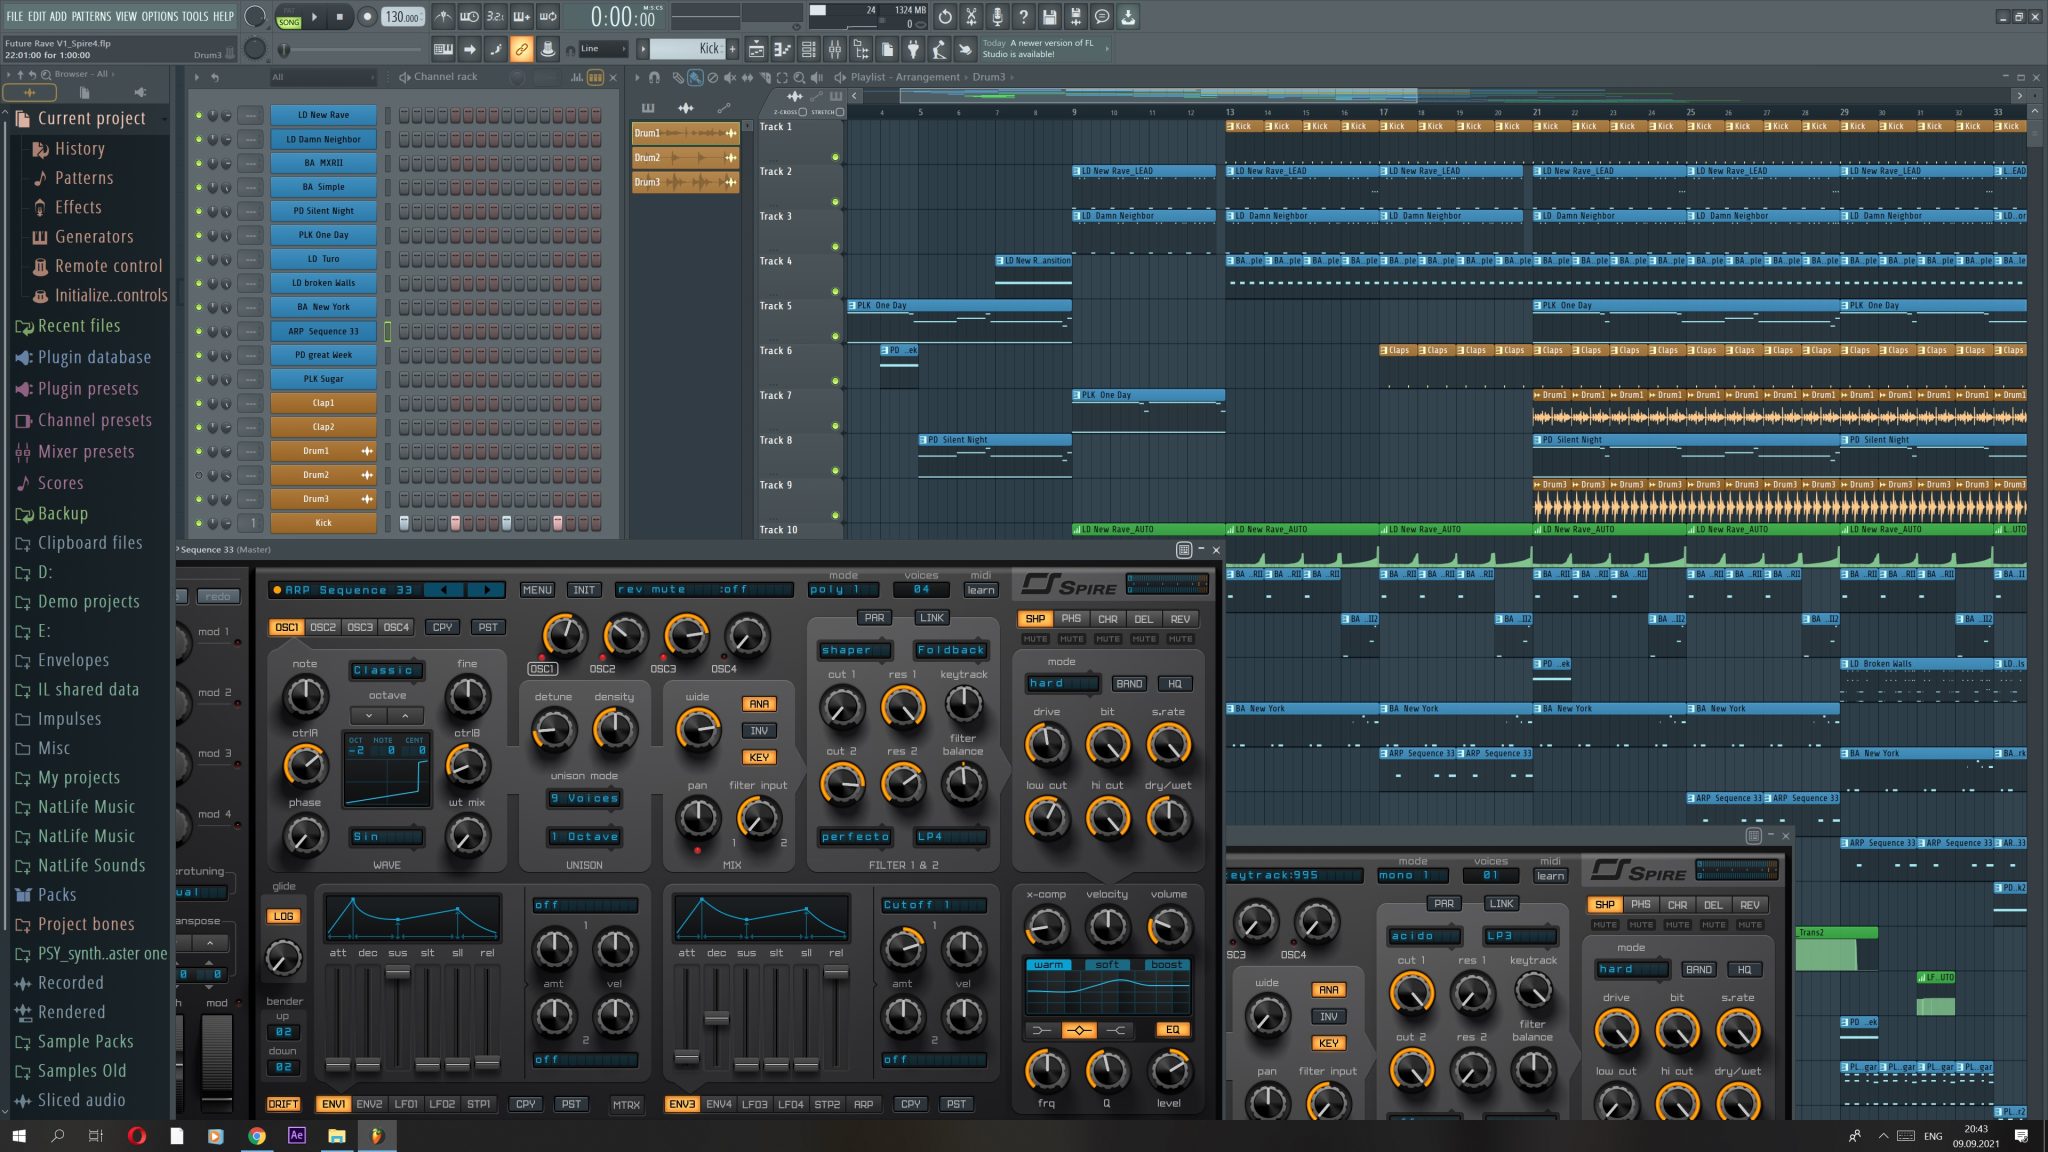Open the FILE menu
Image resolution: width=2048 pixels, height=1152 pixels.
14,16
